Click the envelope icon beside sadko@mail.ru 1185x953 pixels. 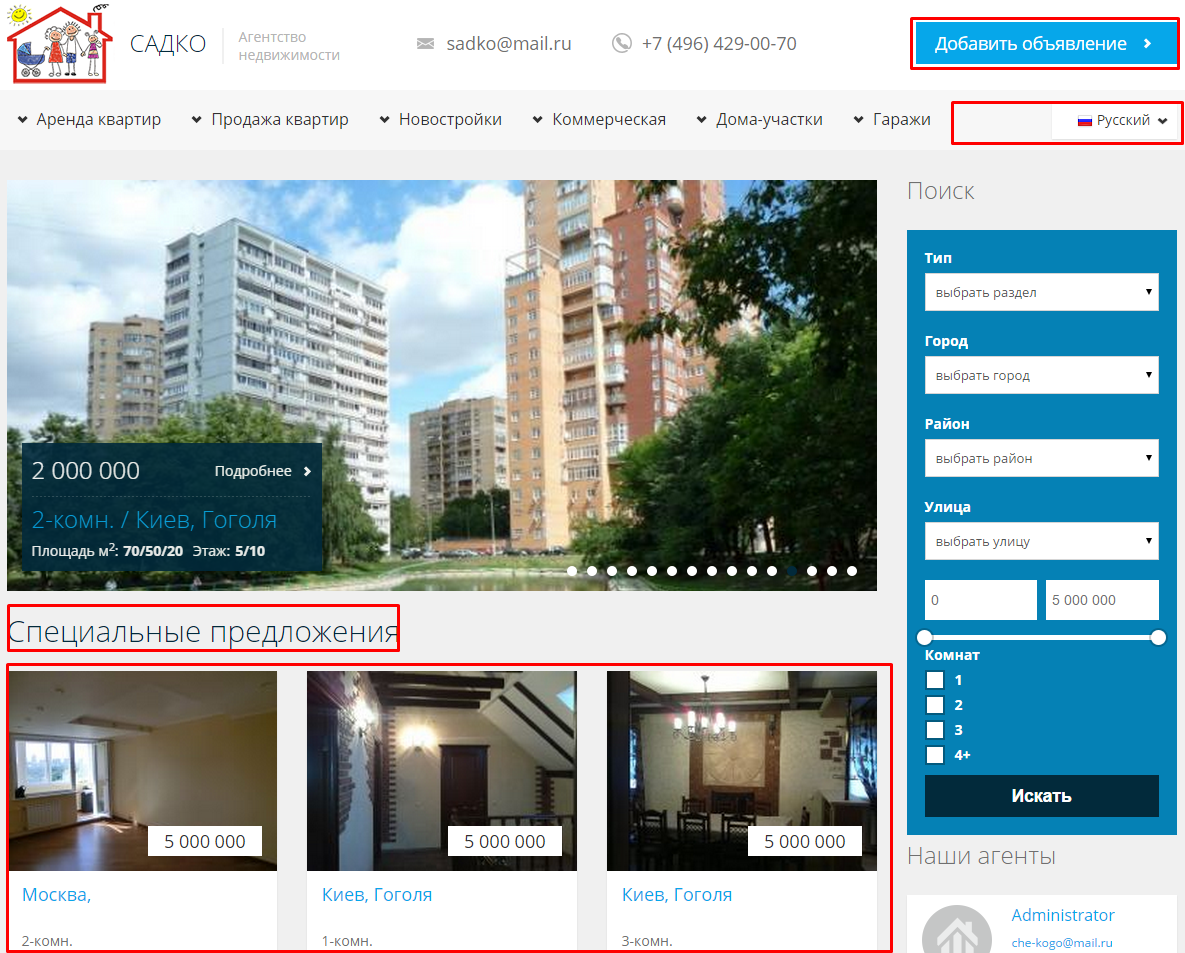point(425,44)
